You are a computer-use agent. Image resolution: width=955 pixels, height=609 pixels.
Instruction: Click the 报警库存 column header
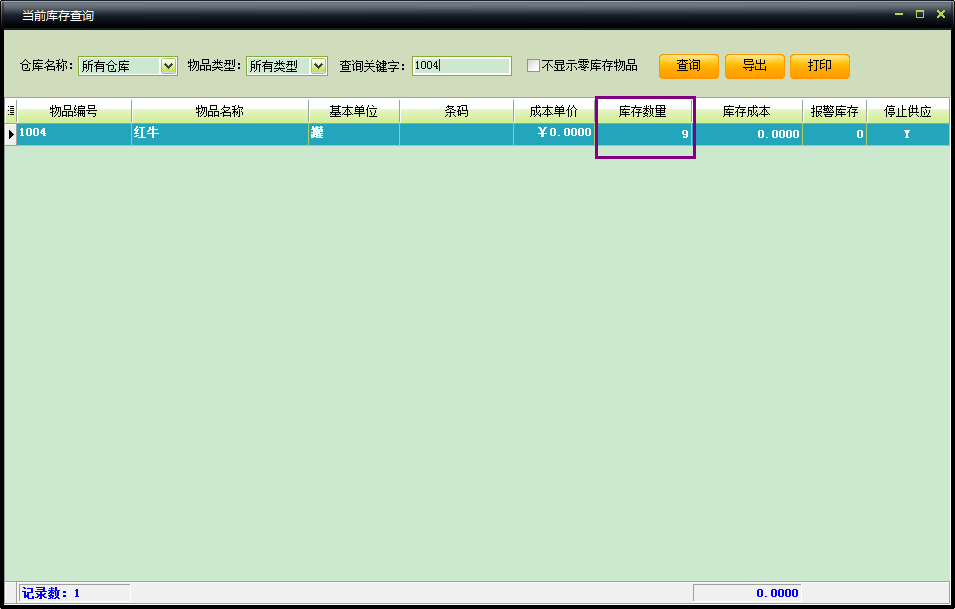coord(834,111)
